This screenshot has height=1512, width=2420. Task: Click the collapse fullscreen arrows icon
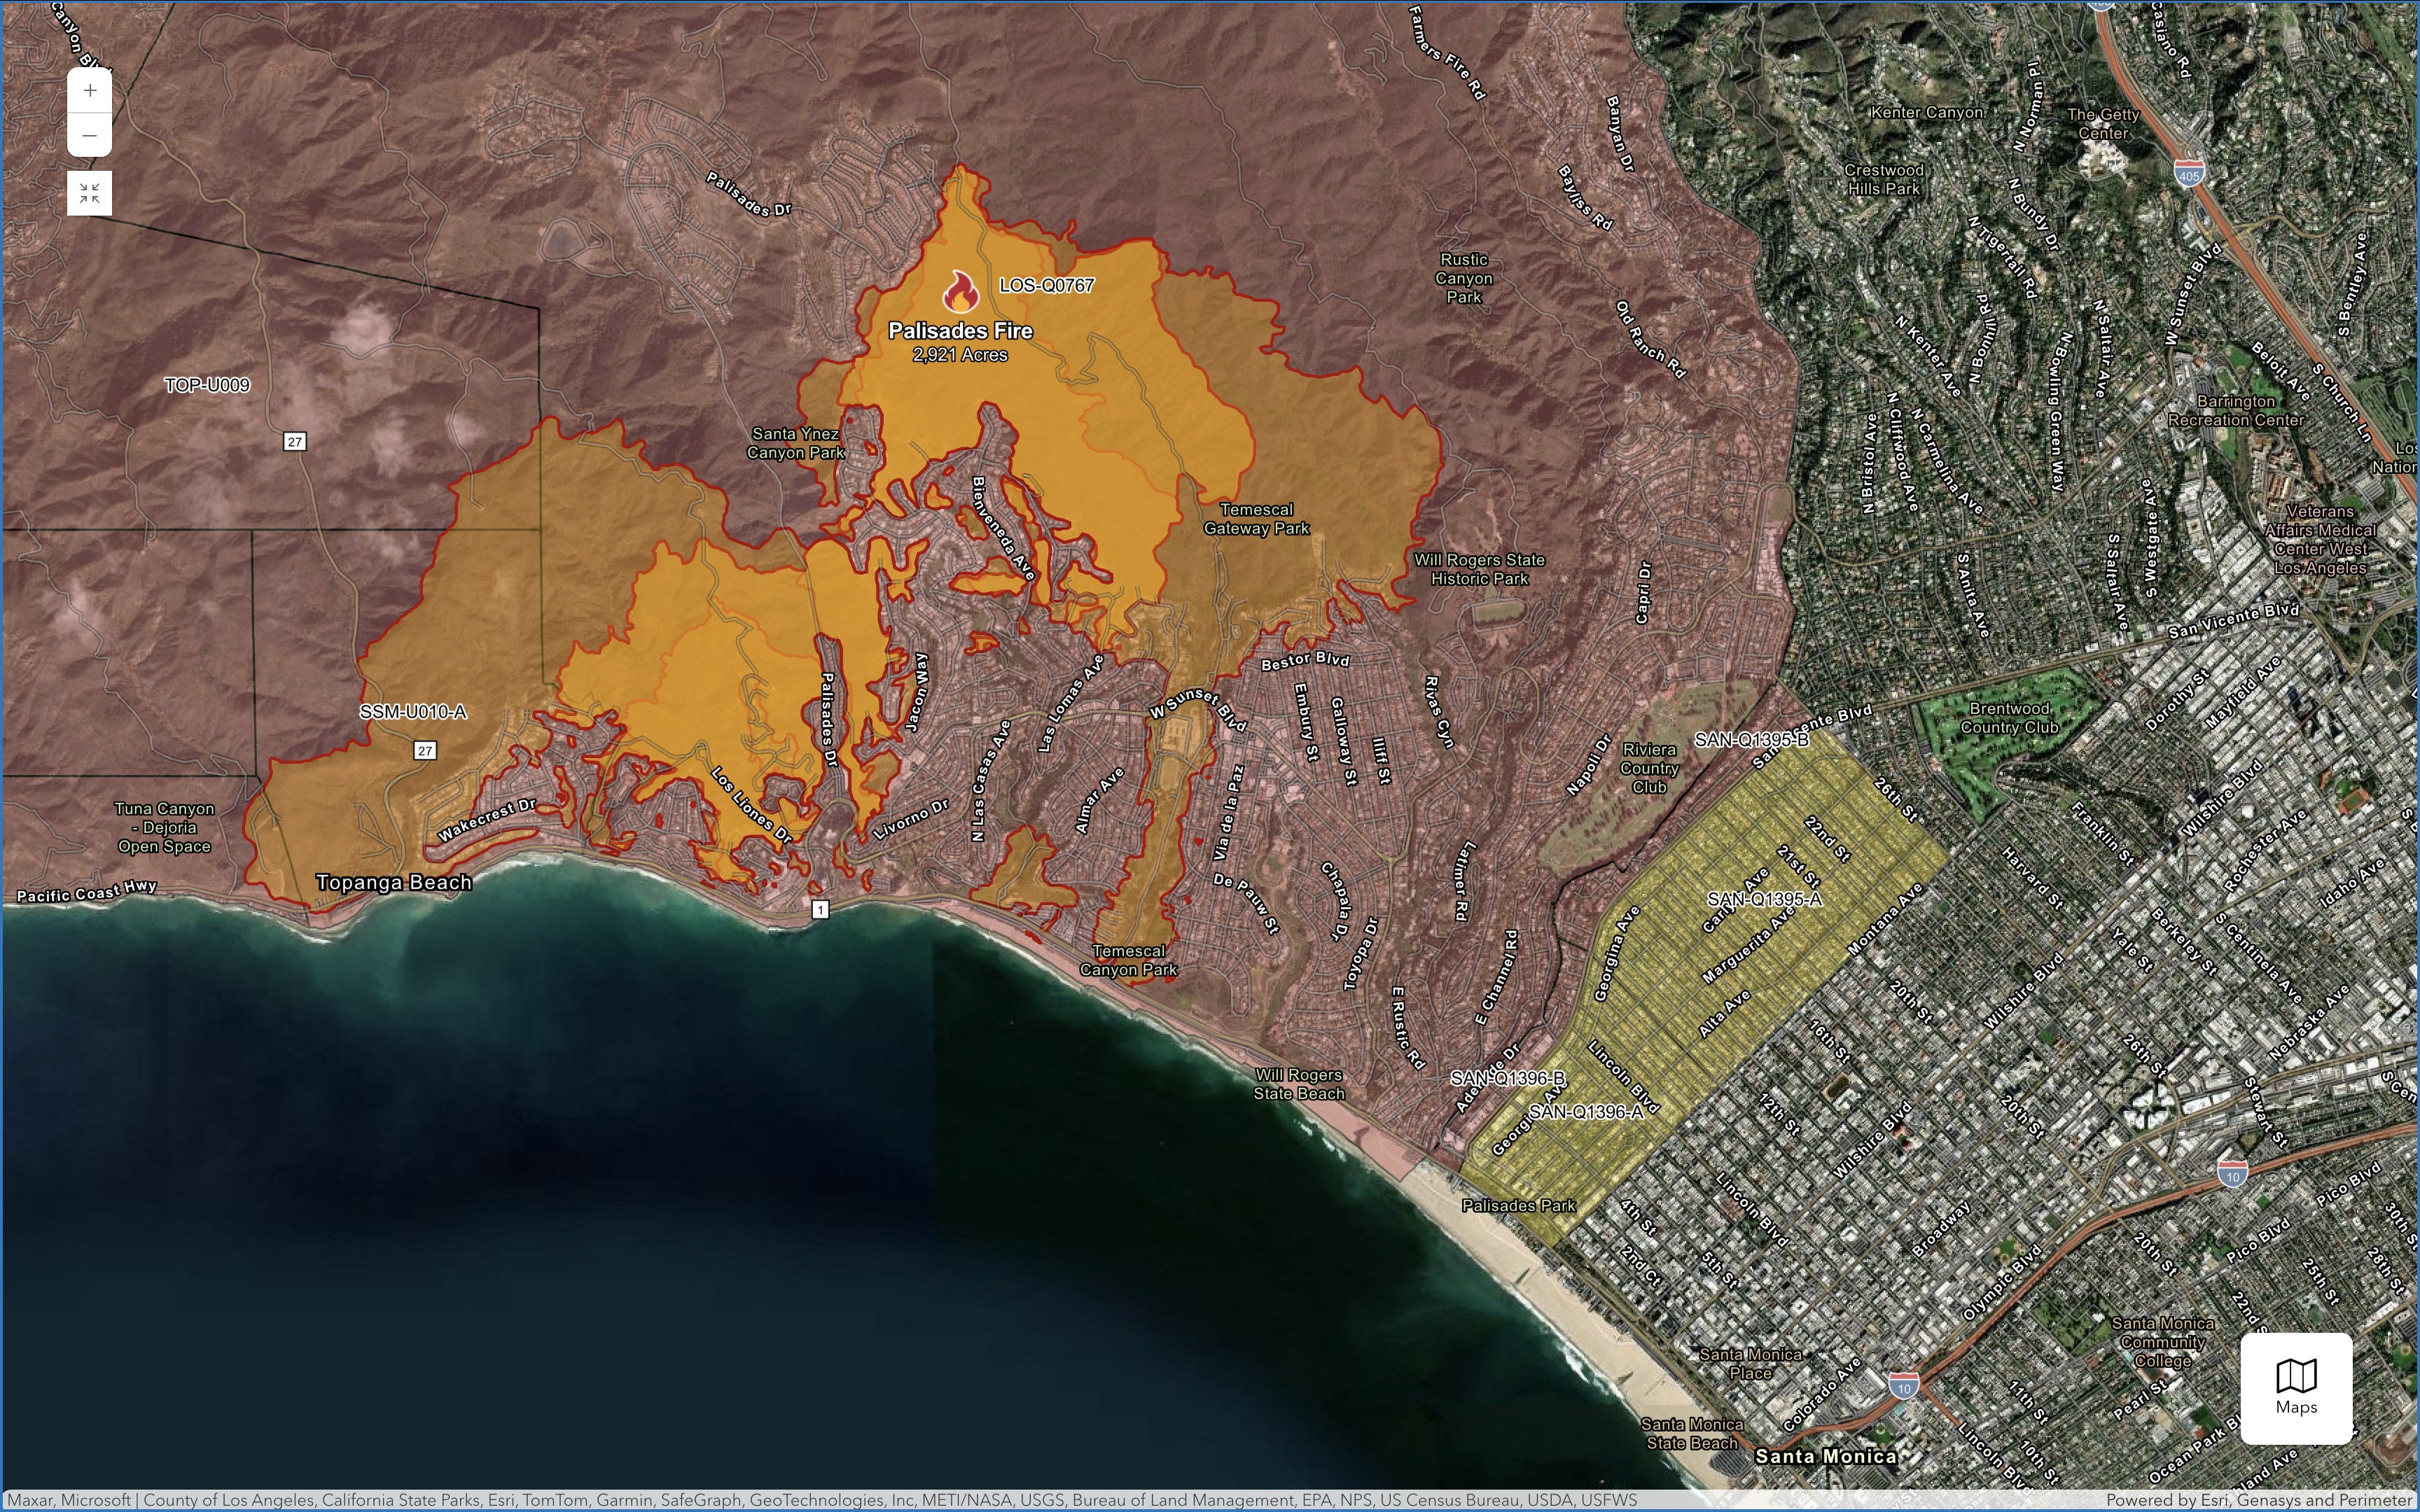click(x=90, y=193)
